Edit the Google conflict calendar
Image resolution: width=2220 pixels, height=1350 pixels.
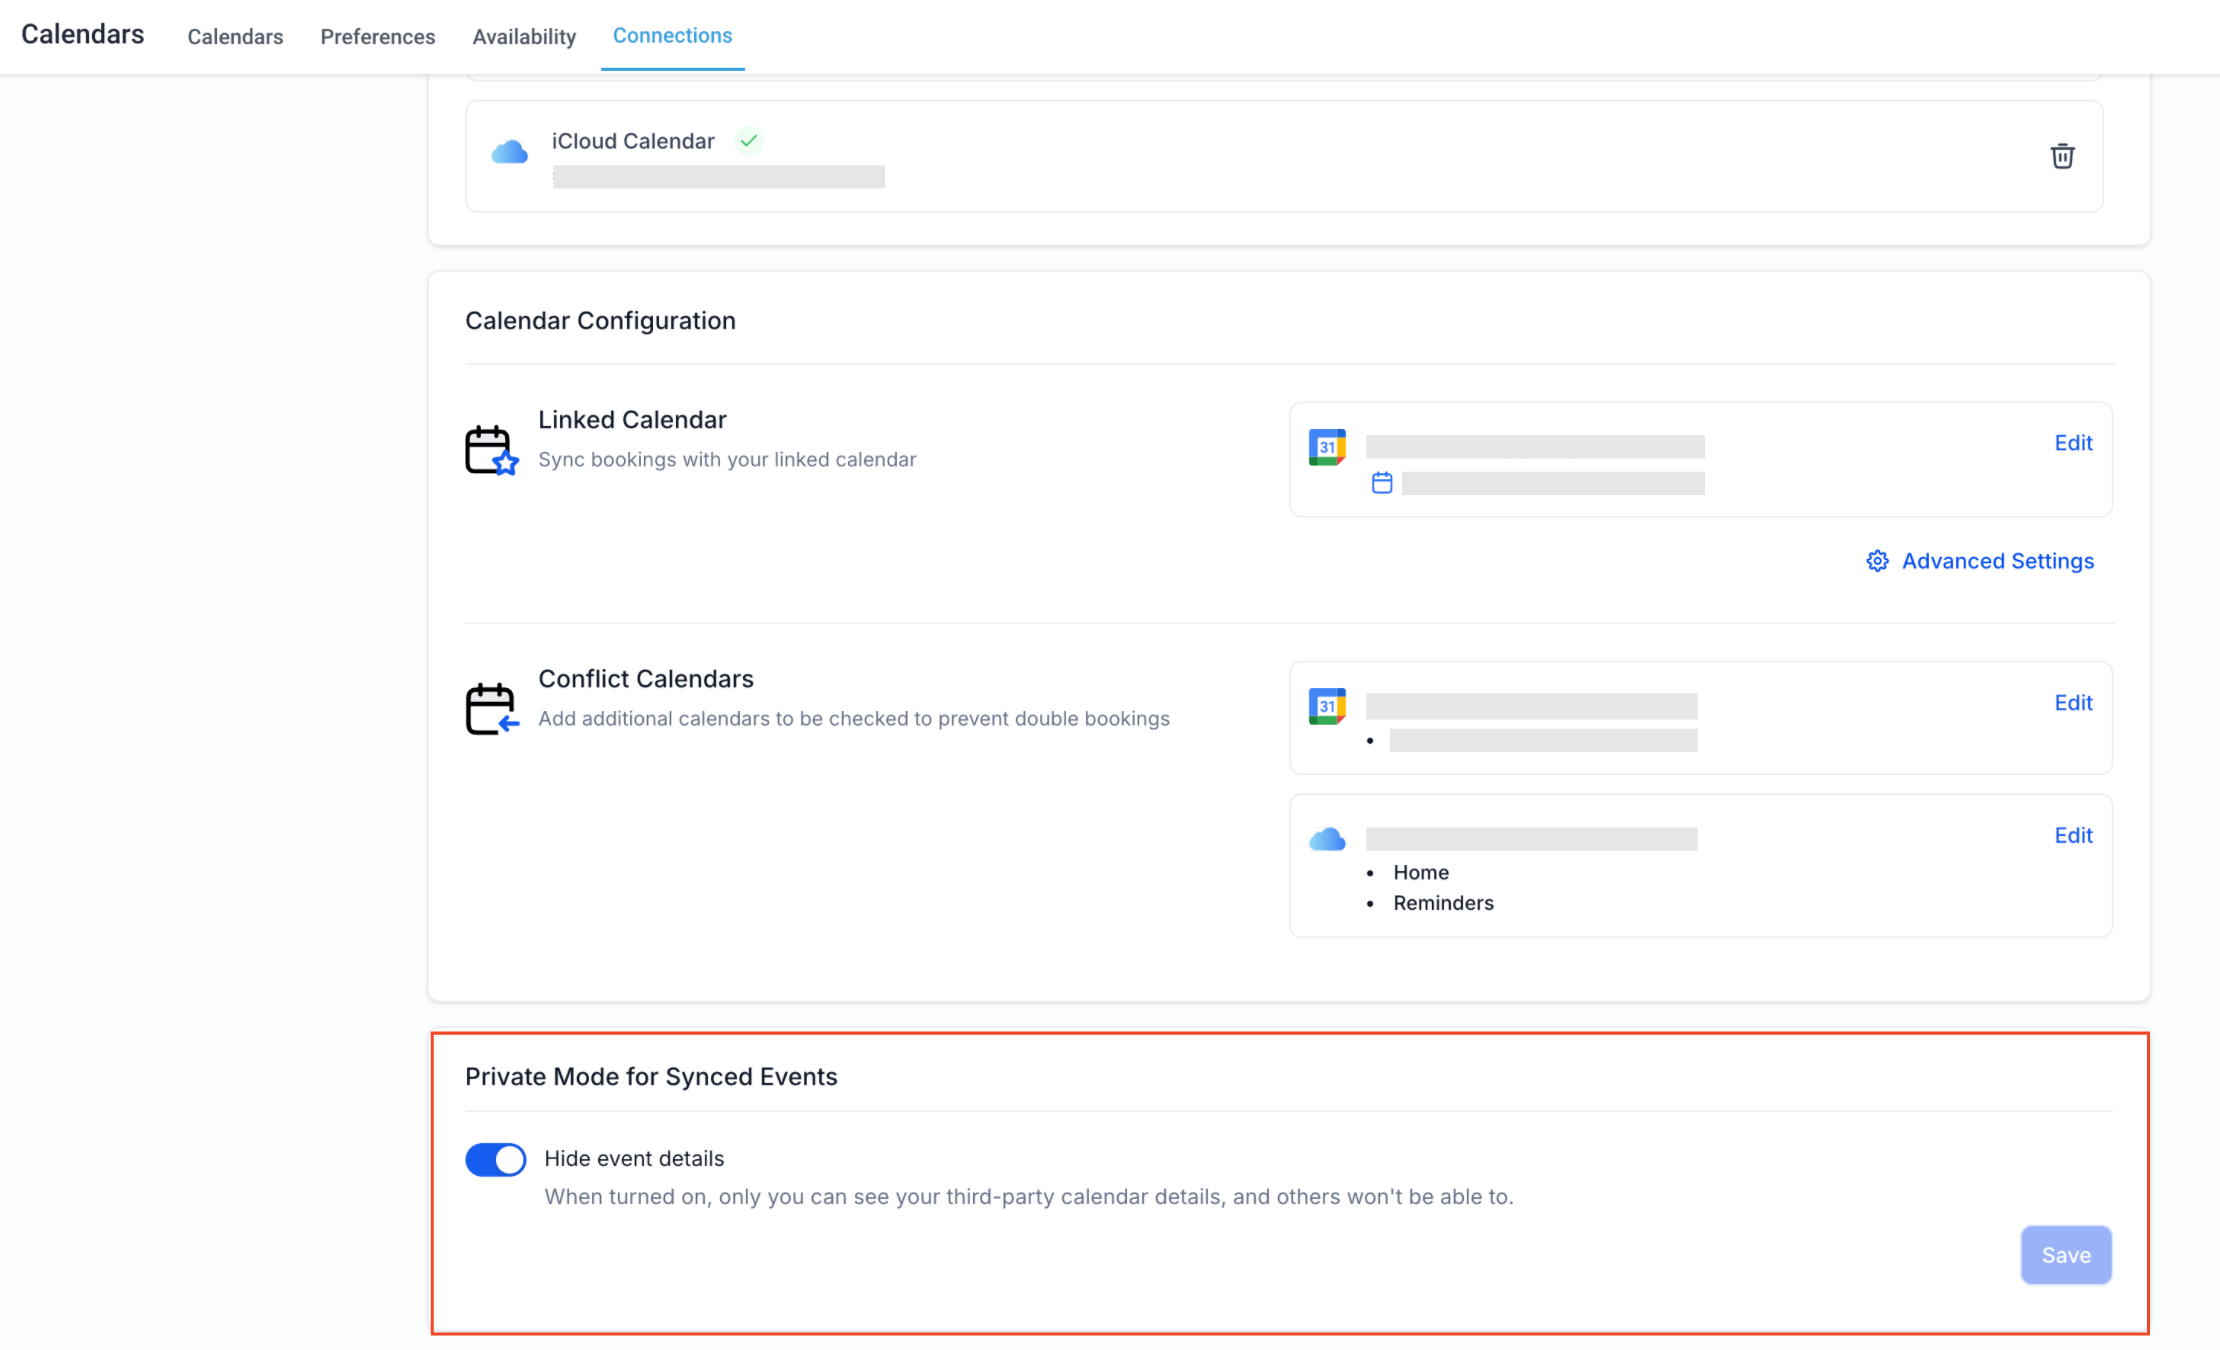[x=2073, y=703]
